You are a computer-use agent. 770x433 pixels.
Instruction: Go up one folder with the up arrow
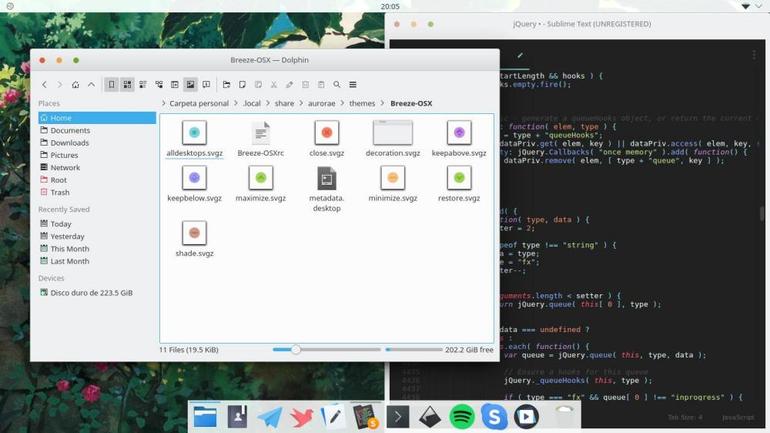click(x=91, y=84)
